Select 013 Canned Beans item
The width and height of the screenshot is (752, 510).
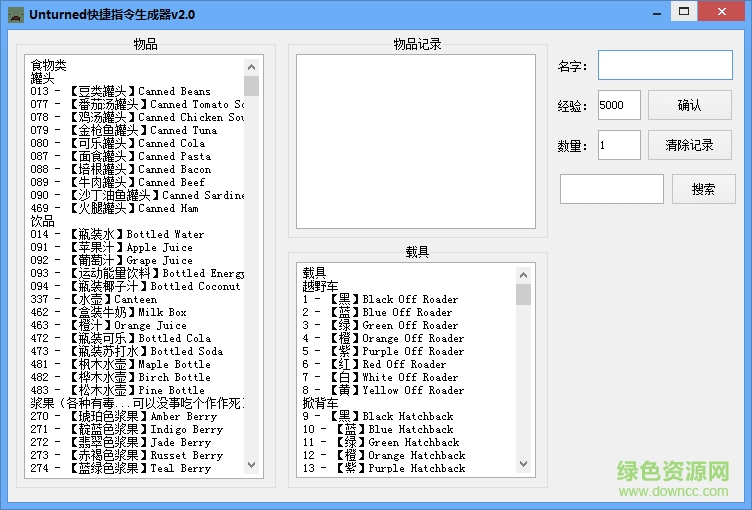click(x=120, y=91)
